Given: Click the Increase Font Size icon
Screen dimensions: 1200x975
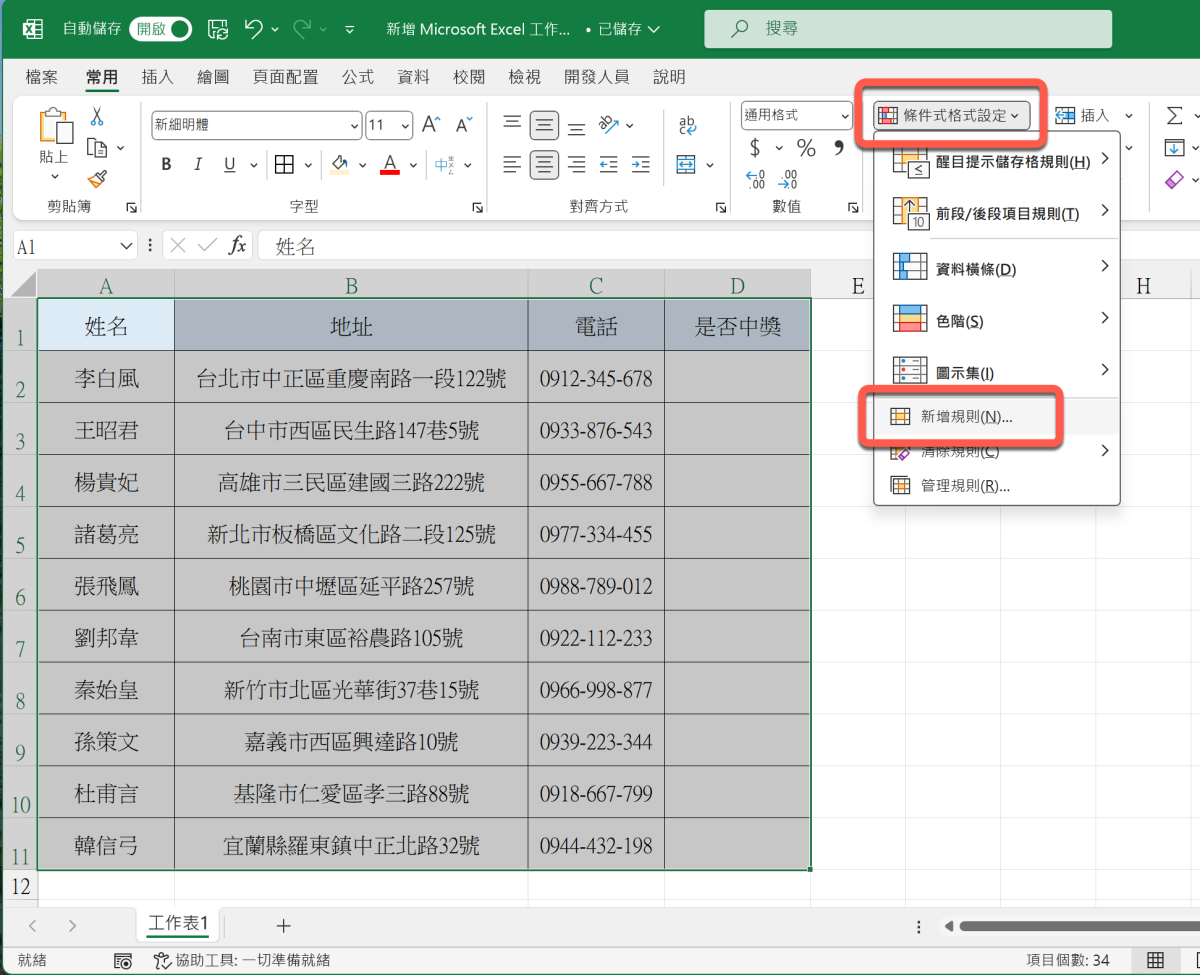Looking at the screenshot, I should pyautogui.click(x=431, y=125).
